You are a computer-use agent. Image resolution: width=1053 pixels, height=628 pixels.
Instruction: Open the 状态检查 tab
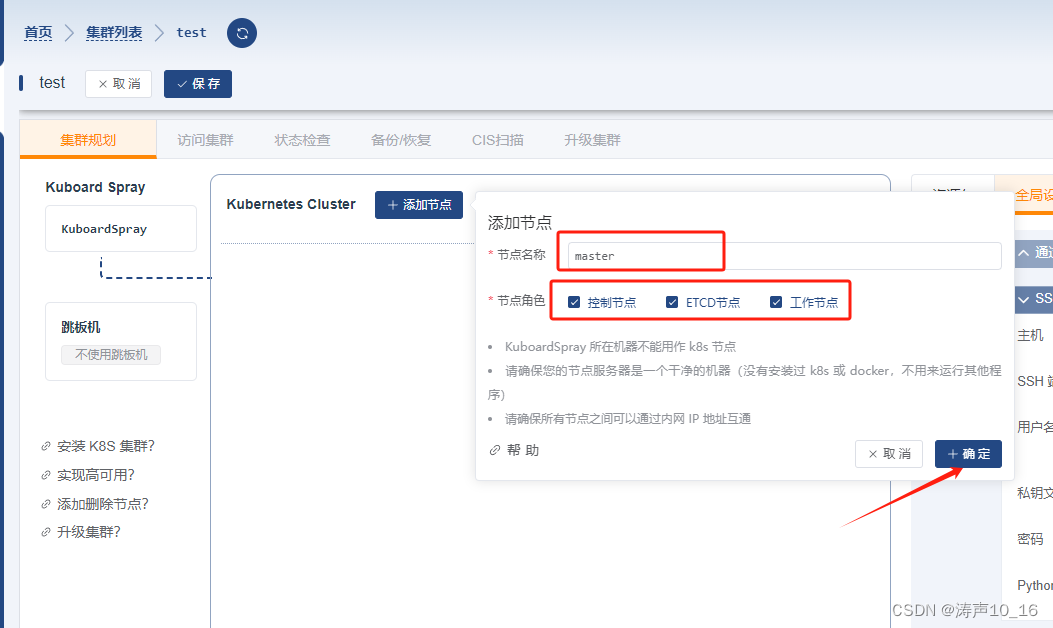[x=302, y=140]
